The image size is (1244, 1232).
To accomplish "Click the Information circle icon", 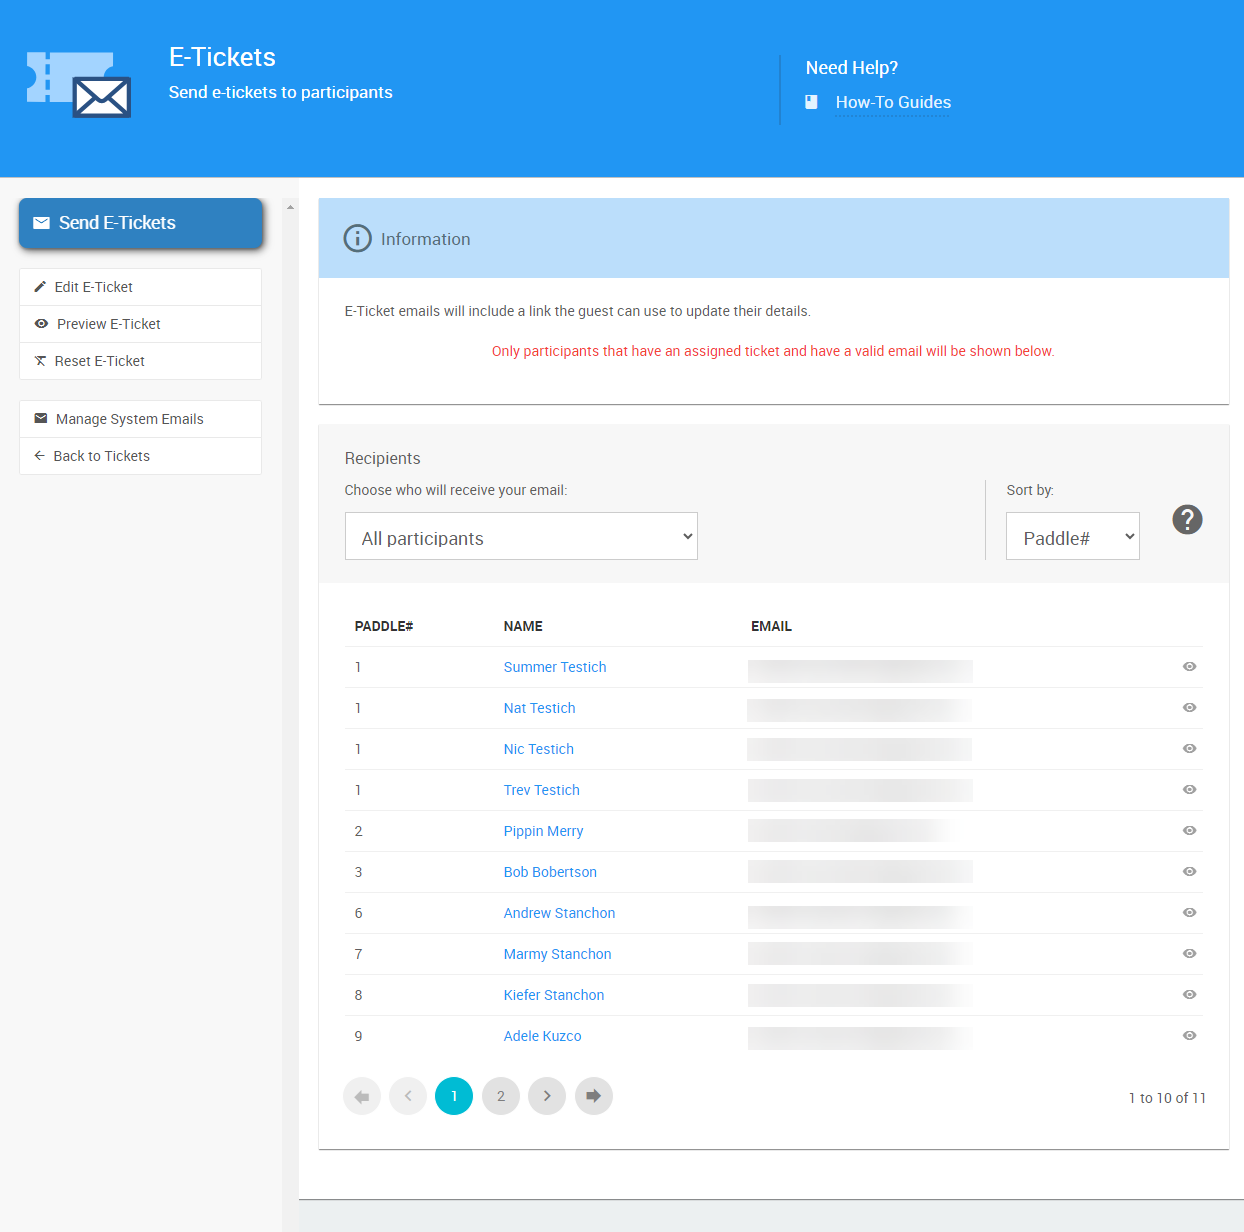I will click(x=357, y=239).
